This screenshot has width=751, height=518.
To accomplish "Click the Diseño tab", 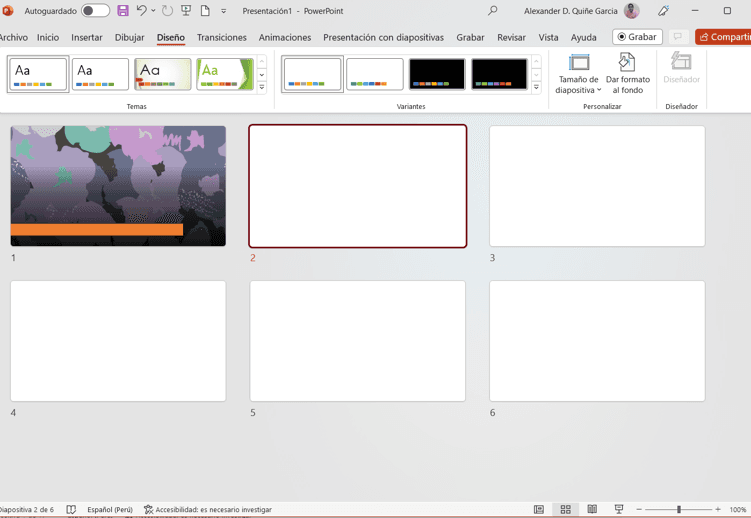I will (x=171, y=37).
